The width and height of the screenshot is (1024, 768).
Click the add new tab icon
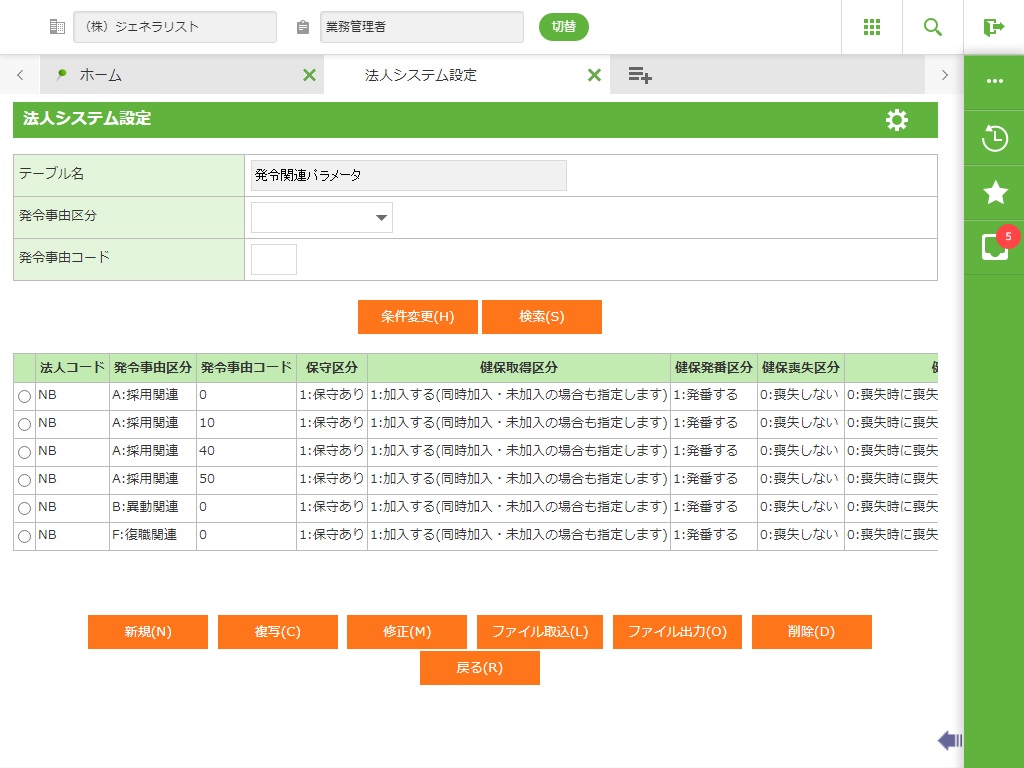click(640, 75)
